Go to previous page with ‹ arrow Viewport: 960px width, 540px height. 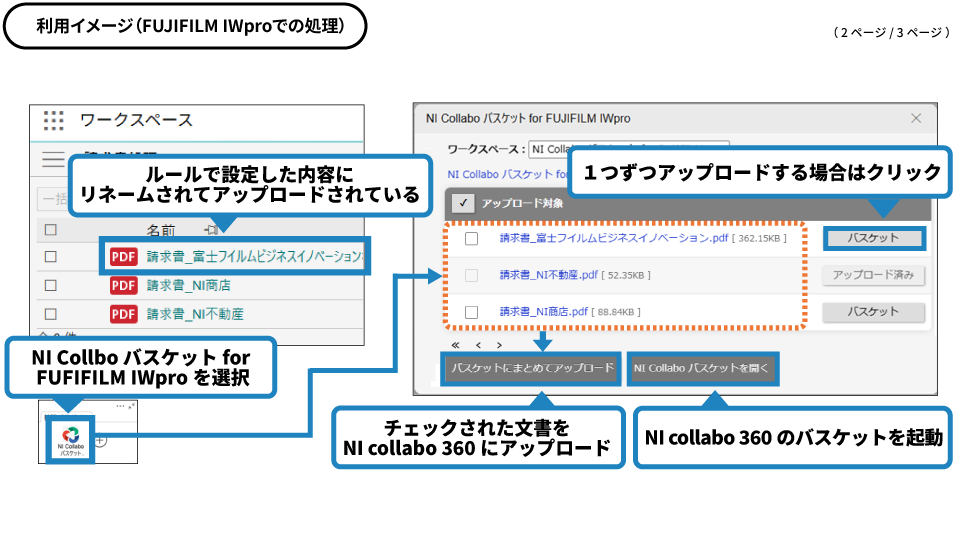click(478, 345)
